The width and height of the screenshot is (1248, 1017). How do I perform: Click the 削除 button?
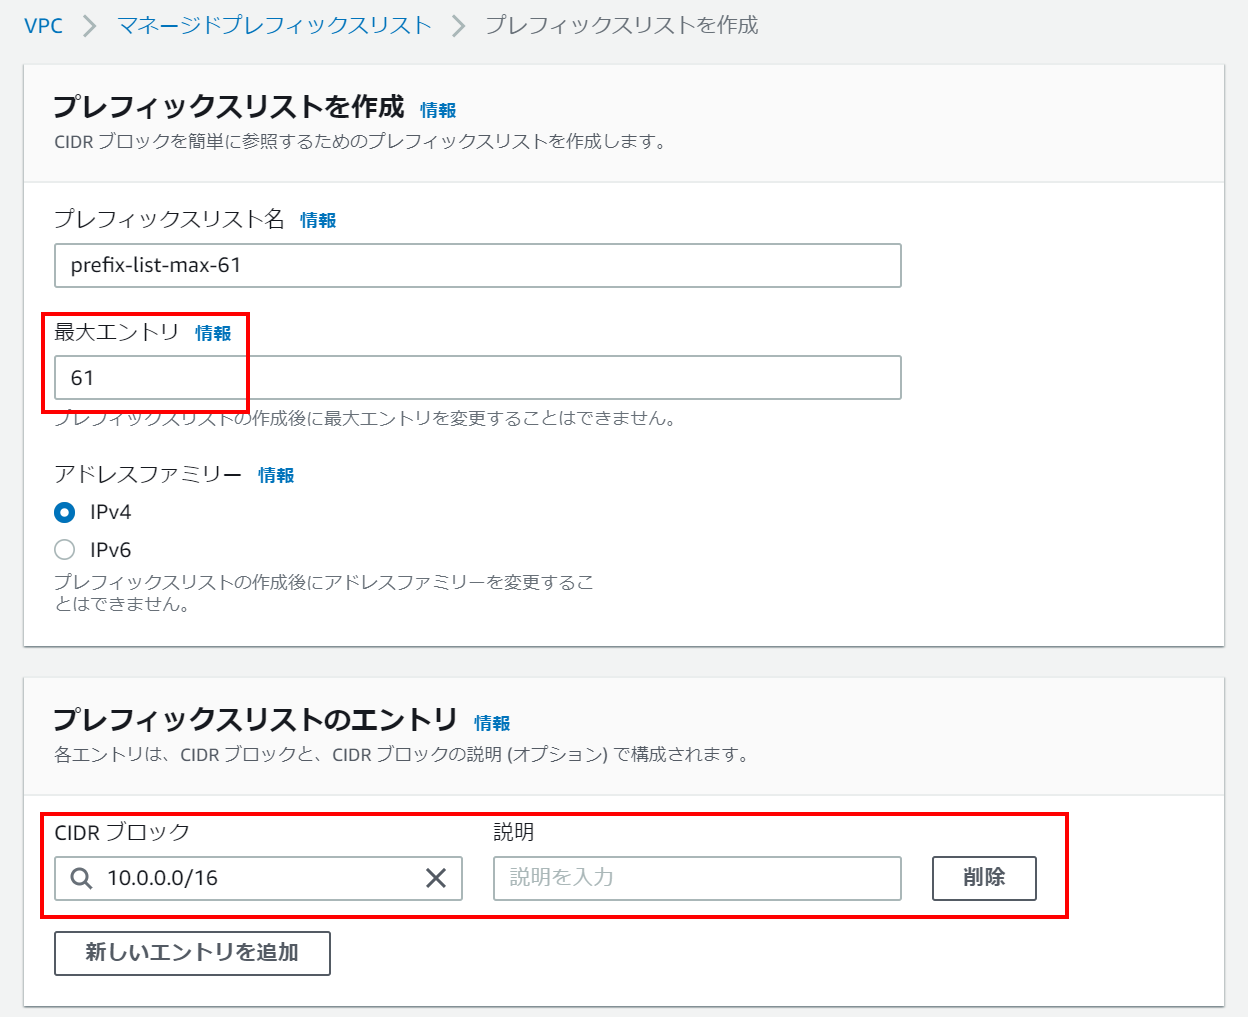pyautogui.click(x=984, y=878)
